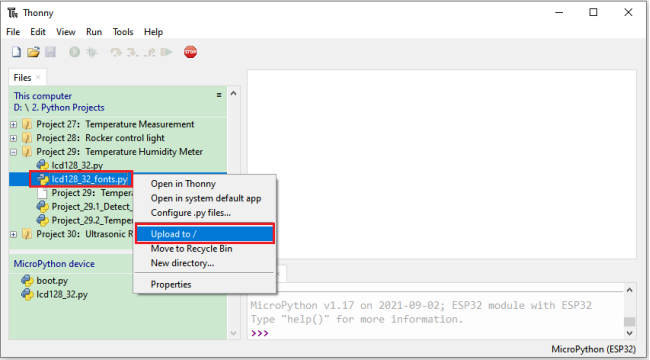
Task: Collapse Project 29 Temperature Humidity Meter folder
Action: pos(13,152)
